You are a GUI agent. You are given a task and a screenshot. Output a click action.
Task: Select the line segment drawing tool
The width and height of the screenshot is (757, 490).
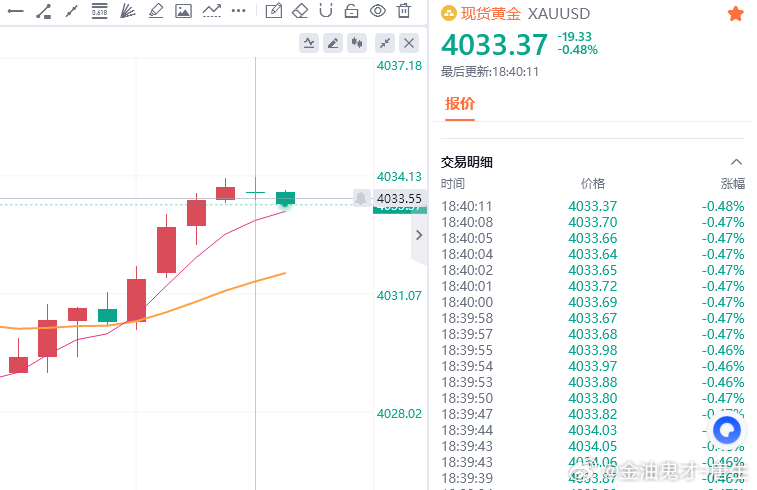coord(71,11)
